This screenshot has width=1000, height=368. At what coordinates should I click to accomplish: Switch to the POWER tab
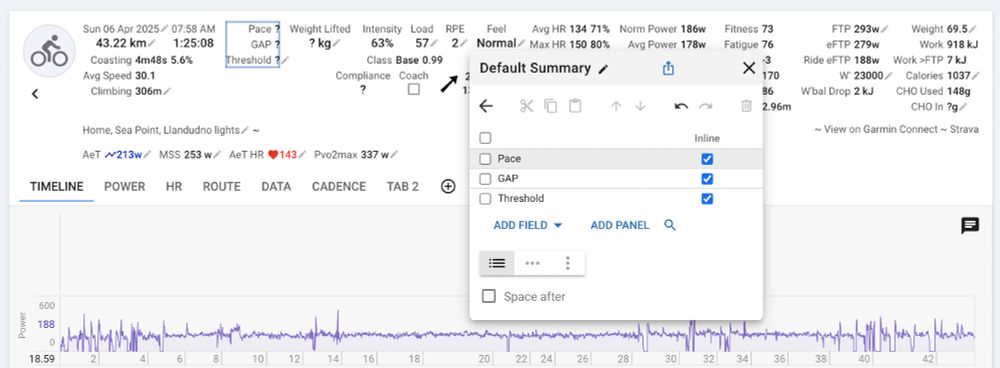pyautogui.click(x=124, y=186)
